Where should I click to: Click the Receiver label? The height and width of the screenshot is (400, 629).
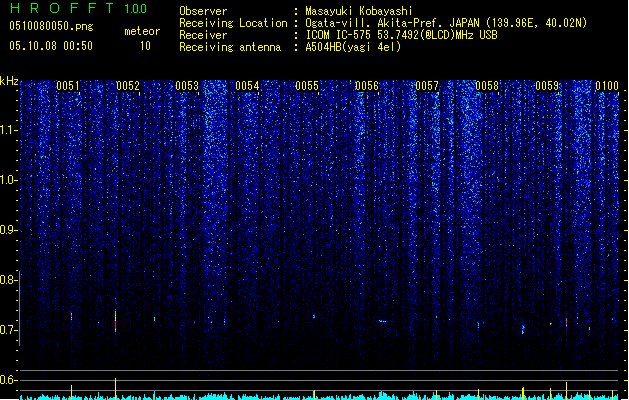[x=203, y=35]
